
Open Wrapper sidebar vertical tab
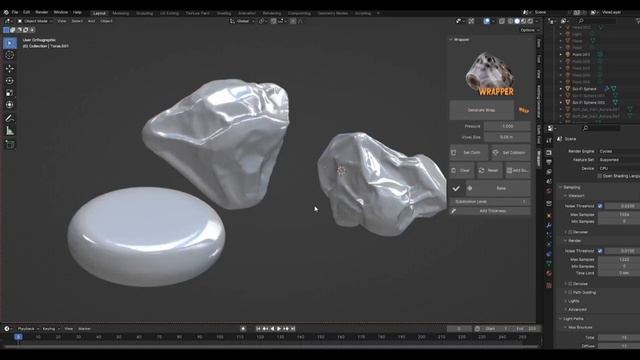(x=539, y=158)
